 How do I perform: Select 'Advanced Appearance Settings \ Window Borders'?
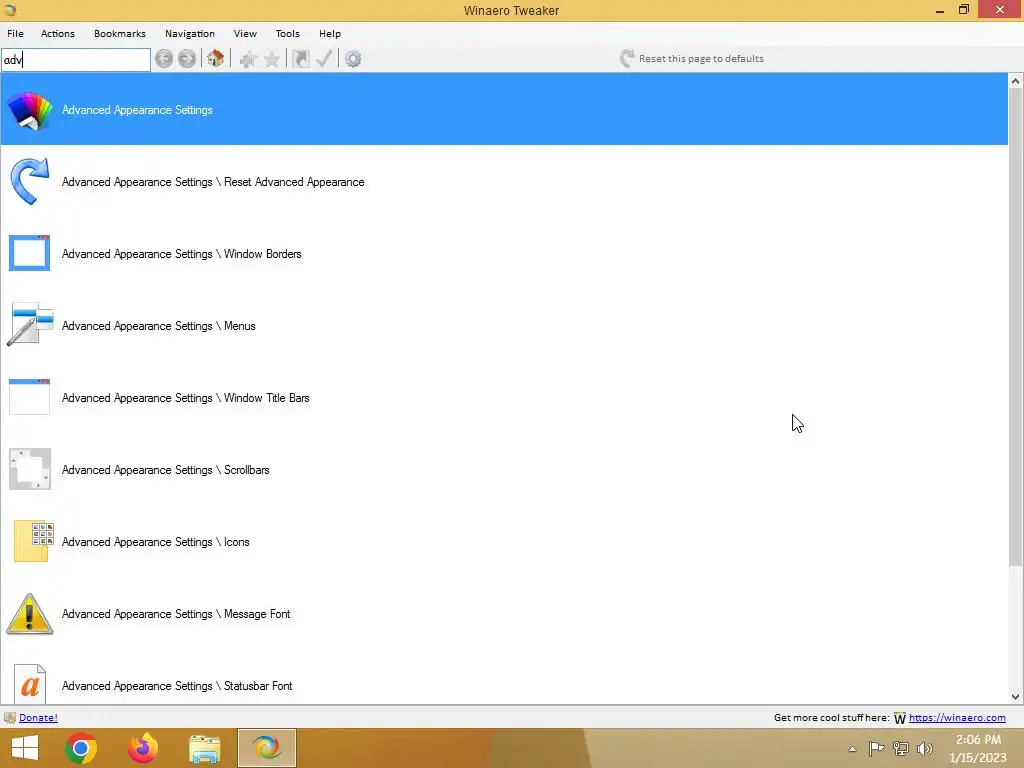[504, 253]
